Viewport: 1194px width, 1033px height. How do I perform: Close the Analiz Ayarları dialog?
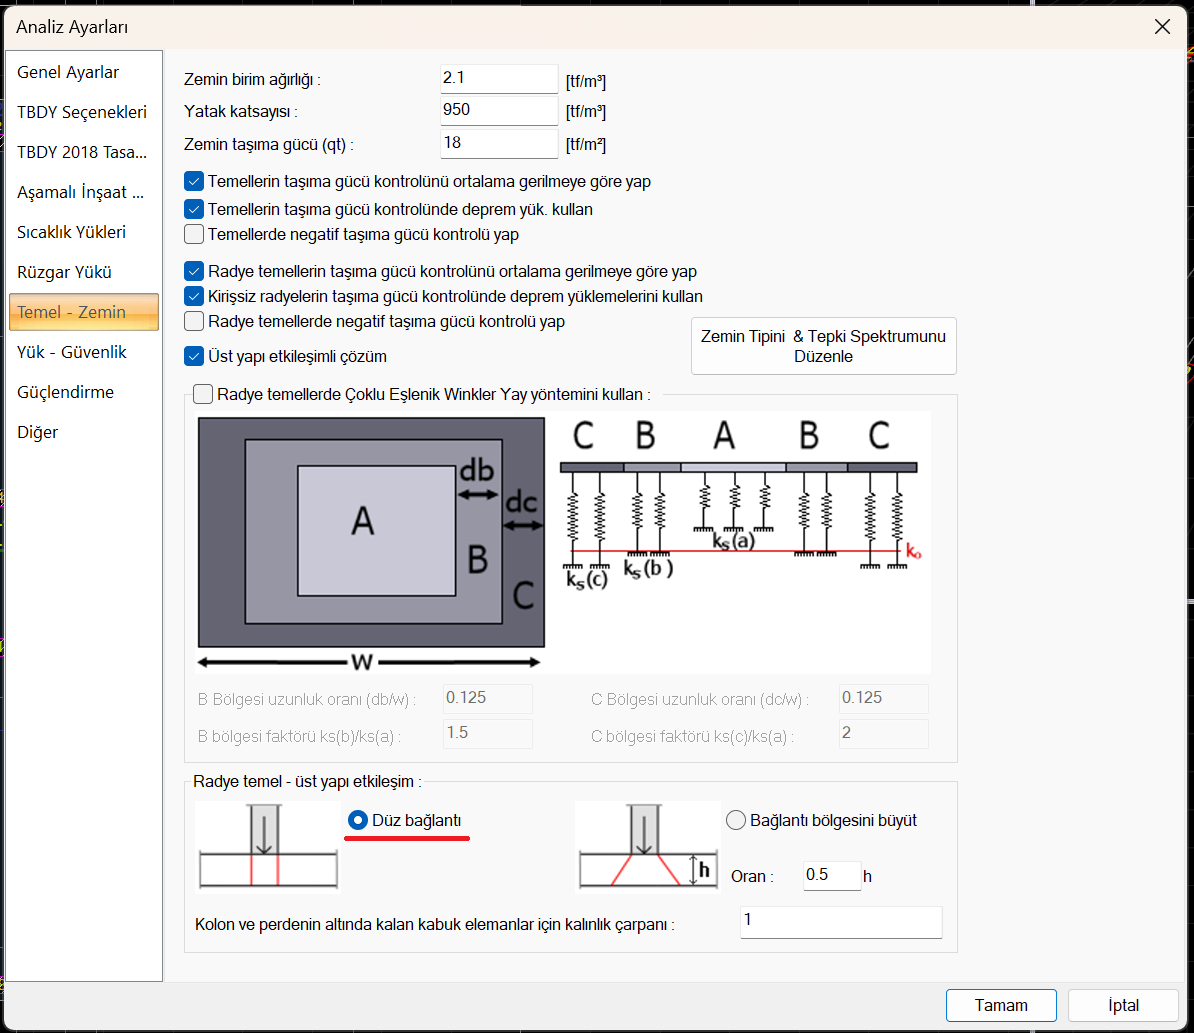(x=1162, y=27)
